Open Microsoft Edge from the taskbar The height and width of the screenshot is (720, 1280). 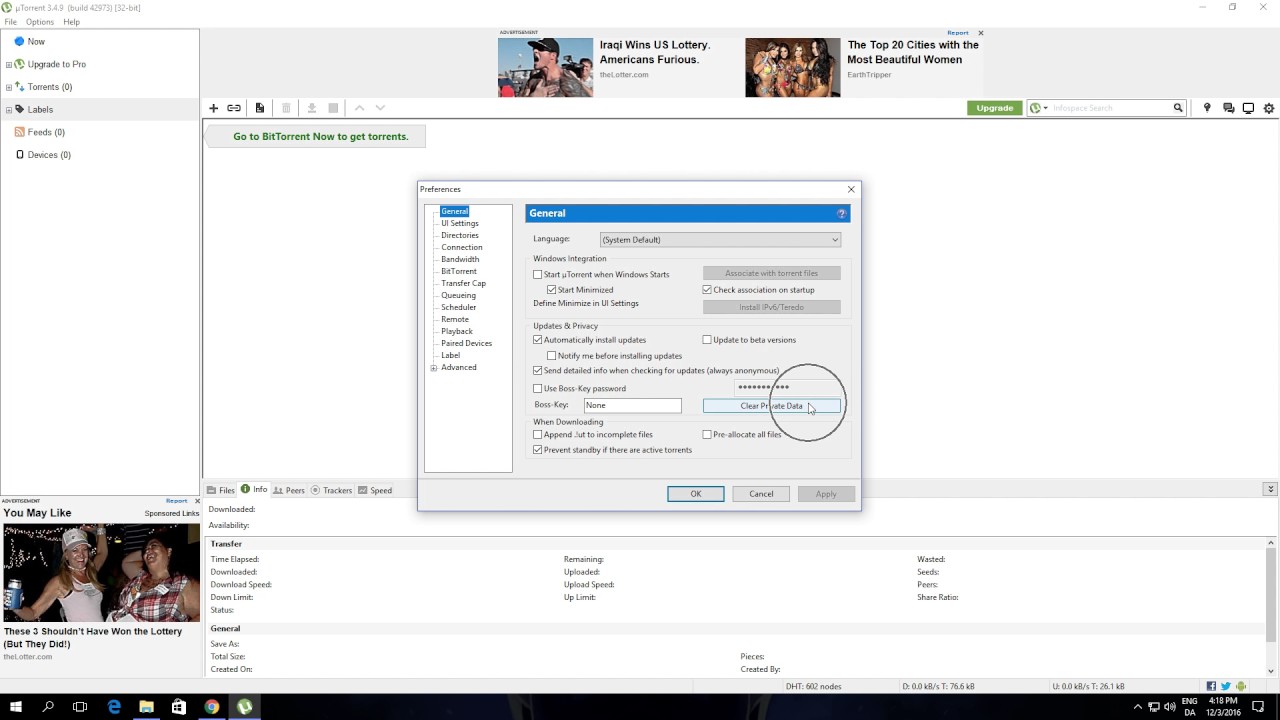point(114,707)
